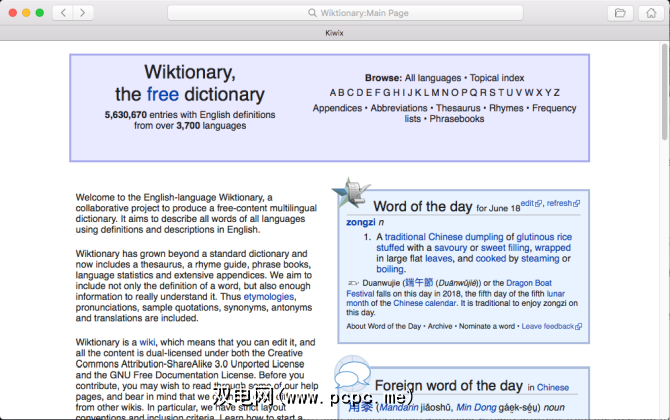The height and width of the screenshot is (420, 670).
Task: Open the Topical index link
Action: point(497,78)
